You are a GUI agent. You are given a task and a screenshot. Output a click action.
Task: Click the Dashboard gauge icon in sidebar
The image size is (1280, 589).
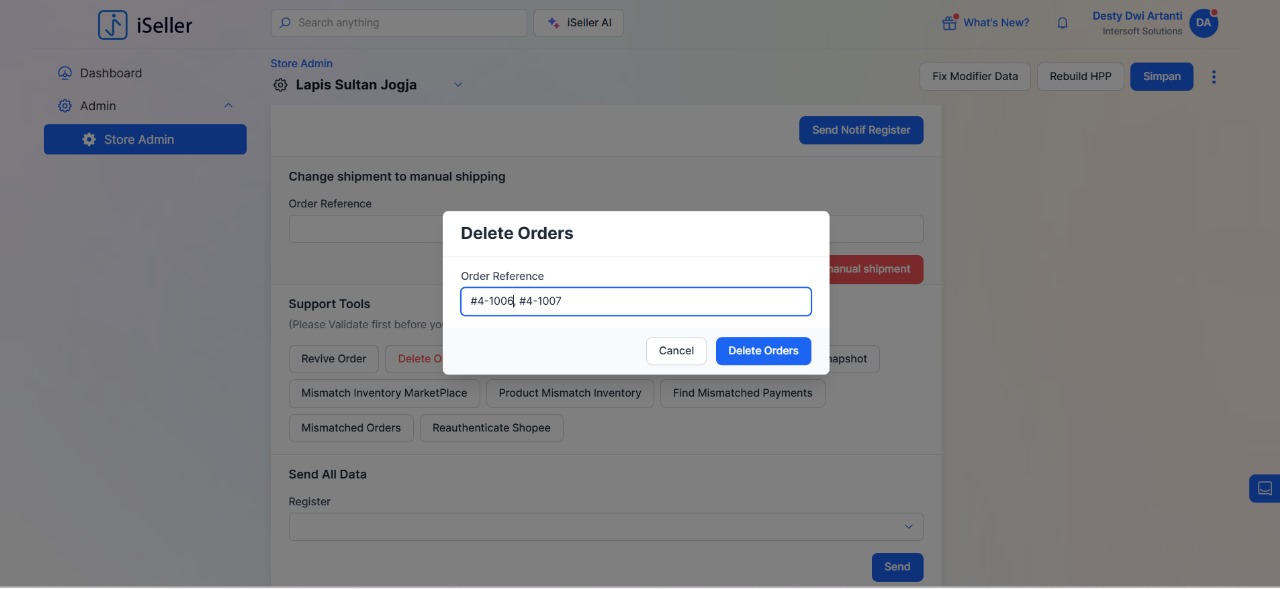pos(65,73)
